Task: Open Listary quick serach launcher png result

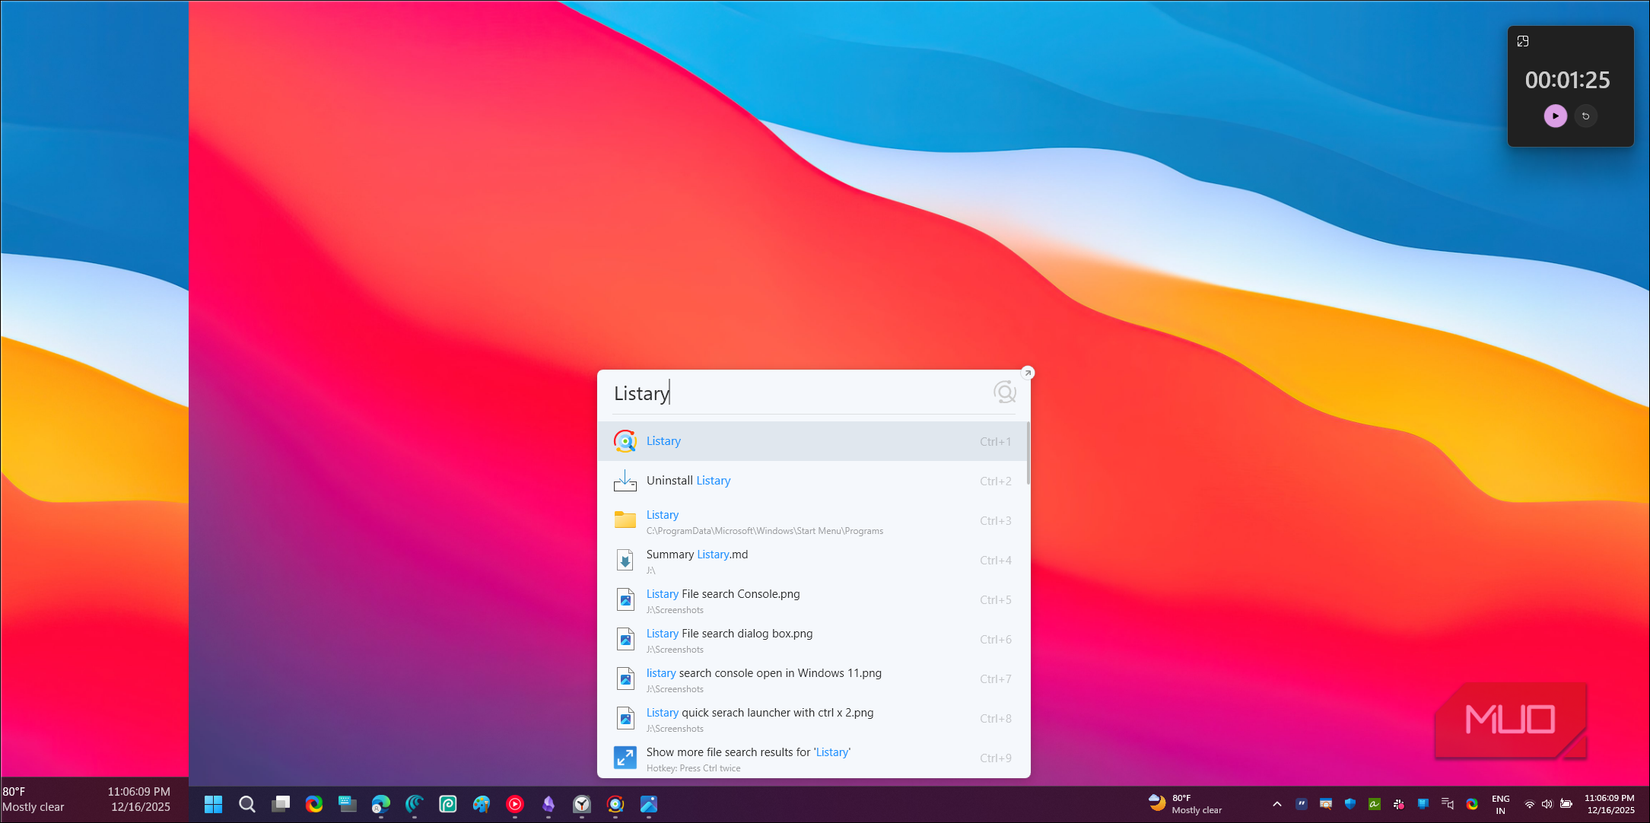Action: (x=812, y=719)
